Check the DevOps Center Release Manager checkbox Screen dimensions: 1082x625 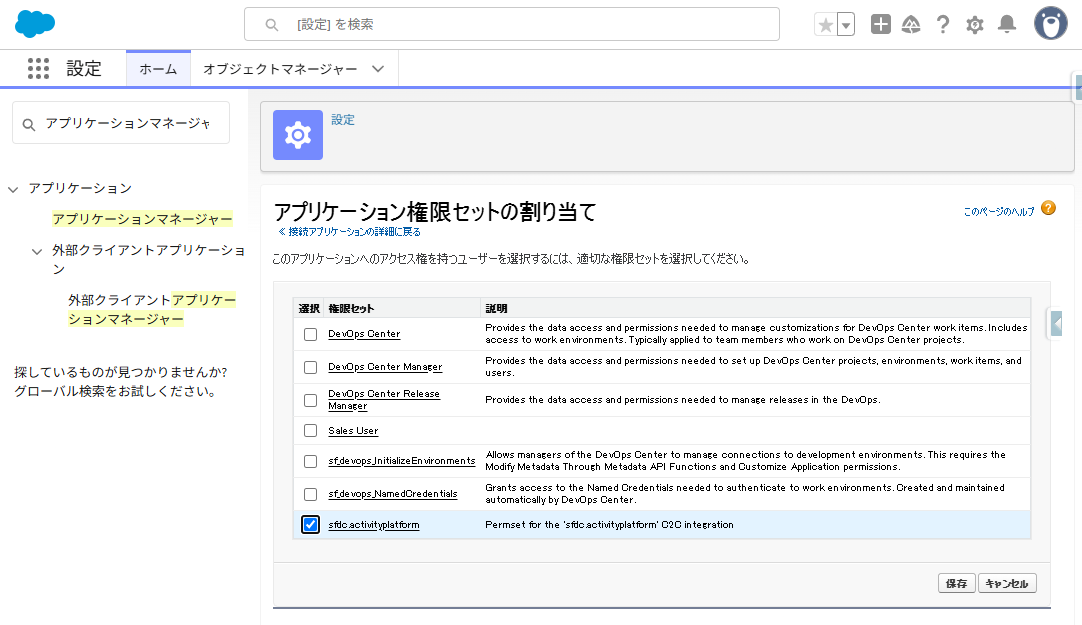pyautogui.click(x=311, y=401)
